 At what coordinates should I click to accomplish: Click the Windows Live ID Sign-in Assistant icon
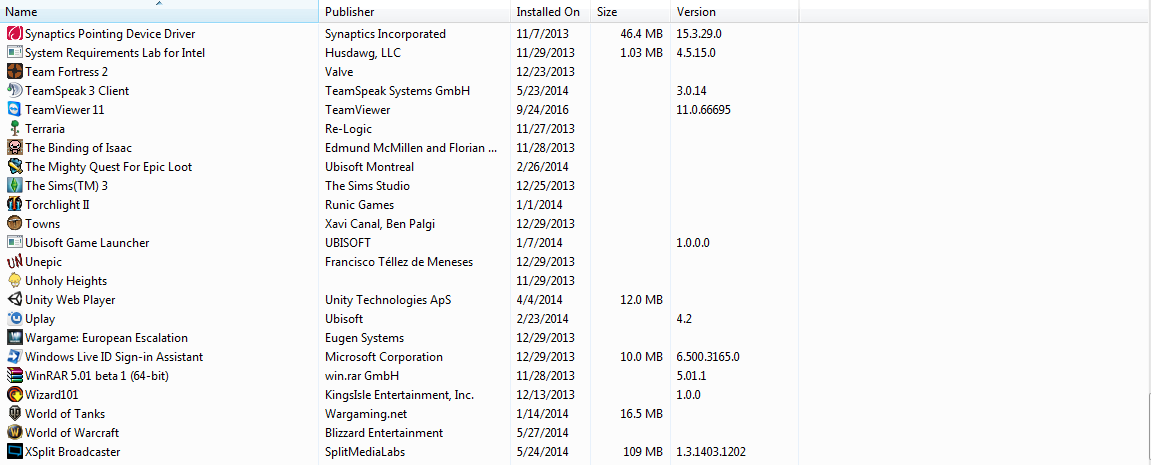[14, 357]
